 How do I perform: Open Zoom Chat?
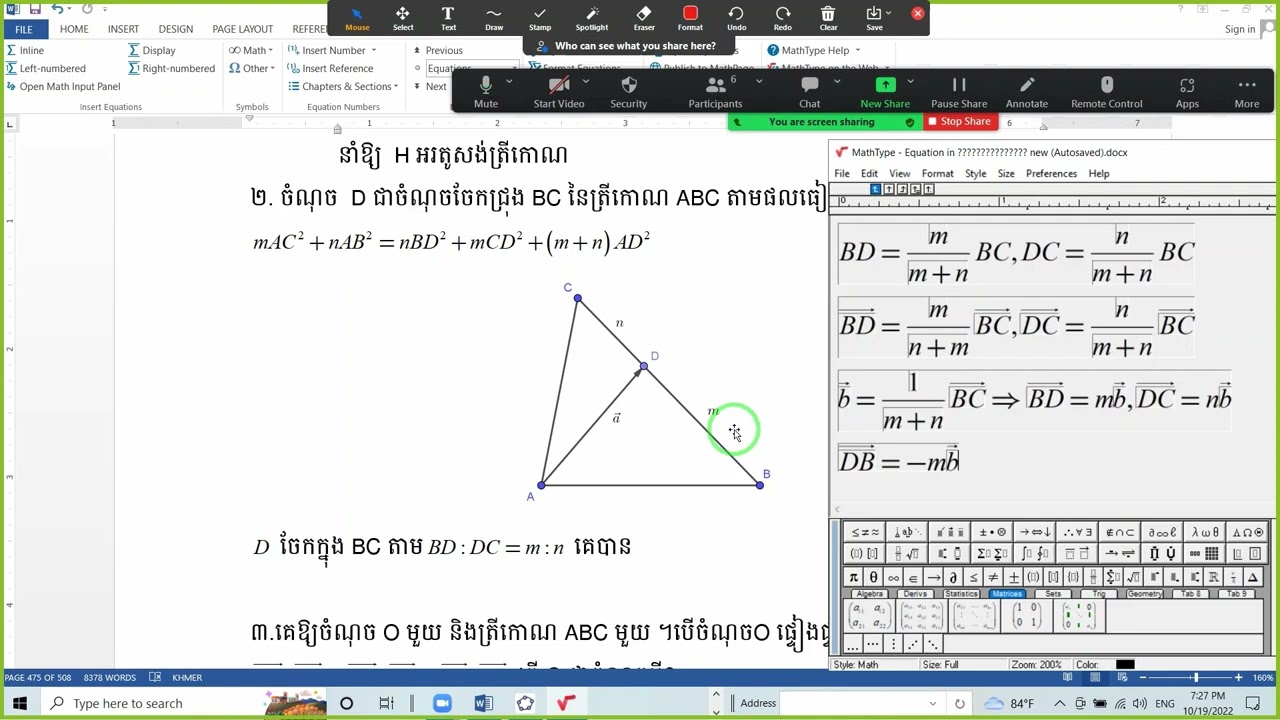tap(810, 92)
